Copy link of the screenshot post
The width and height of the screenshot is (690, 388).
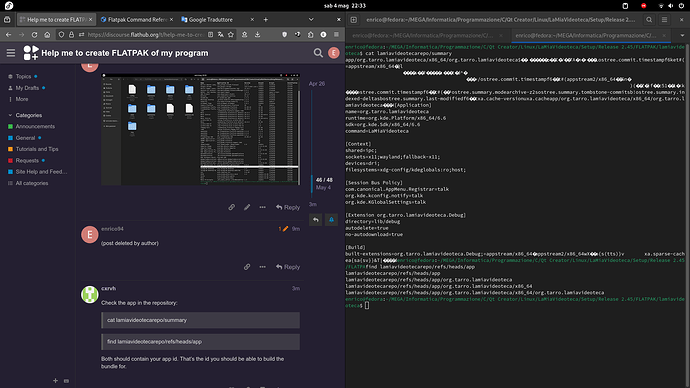click(231, 207)
